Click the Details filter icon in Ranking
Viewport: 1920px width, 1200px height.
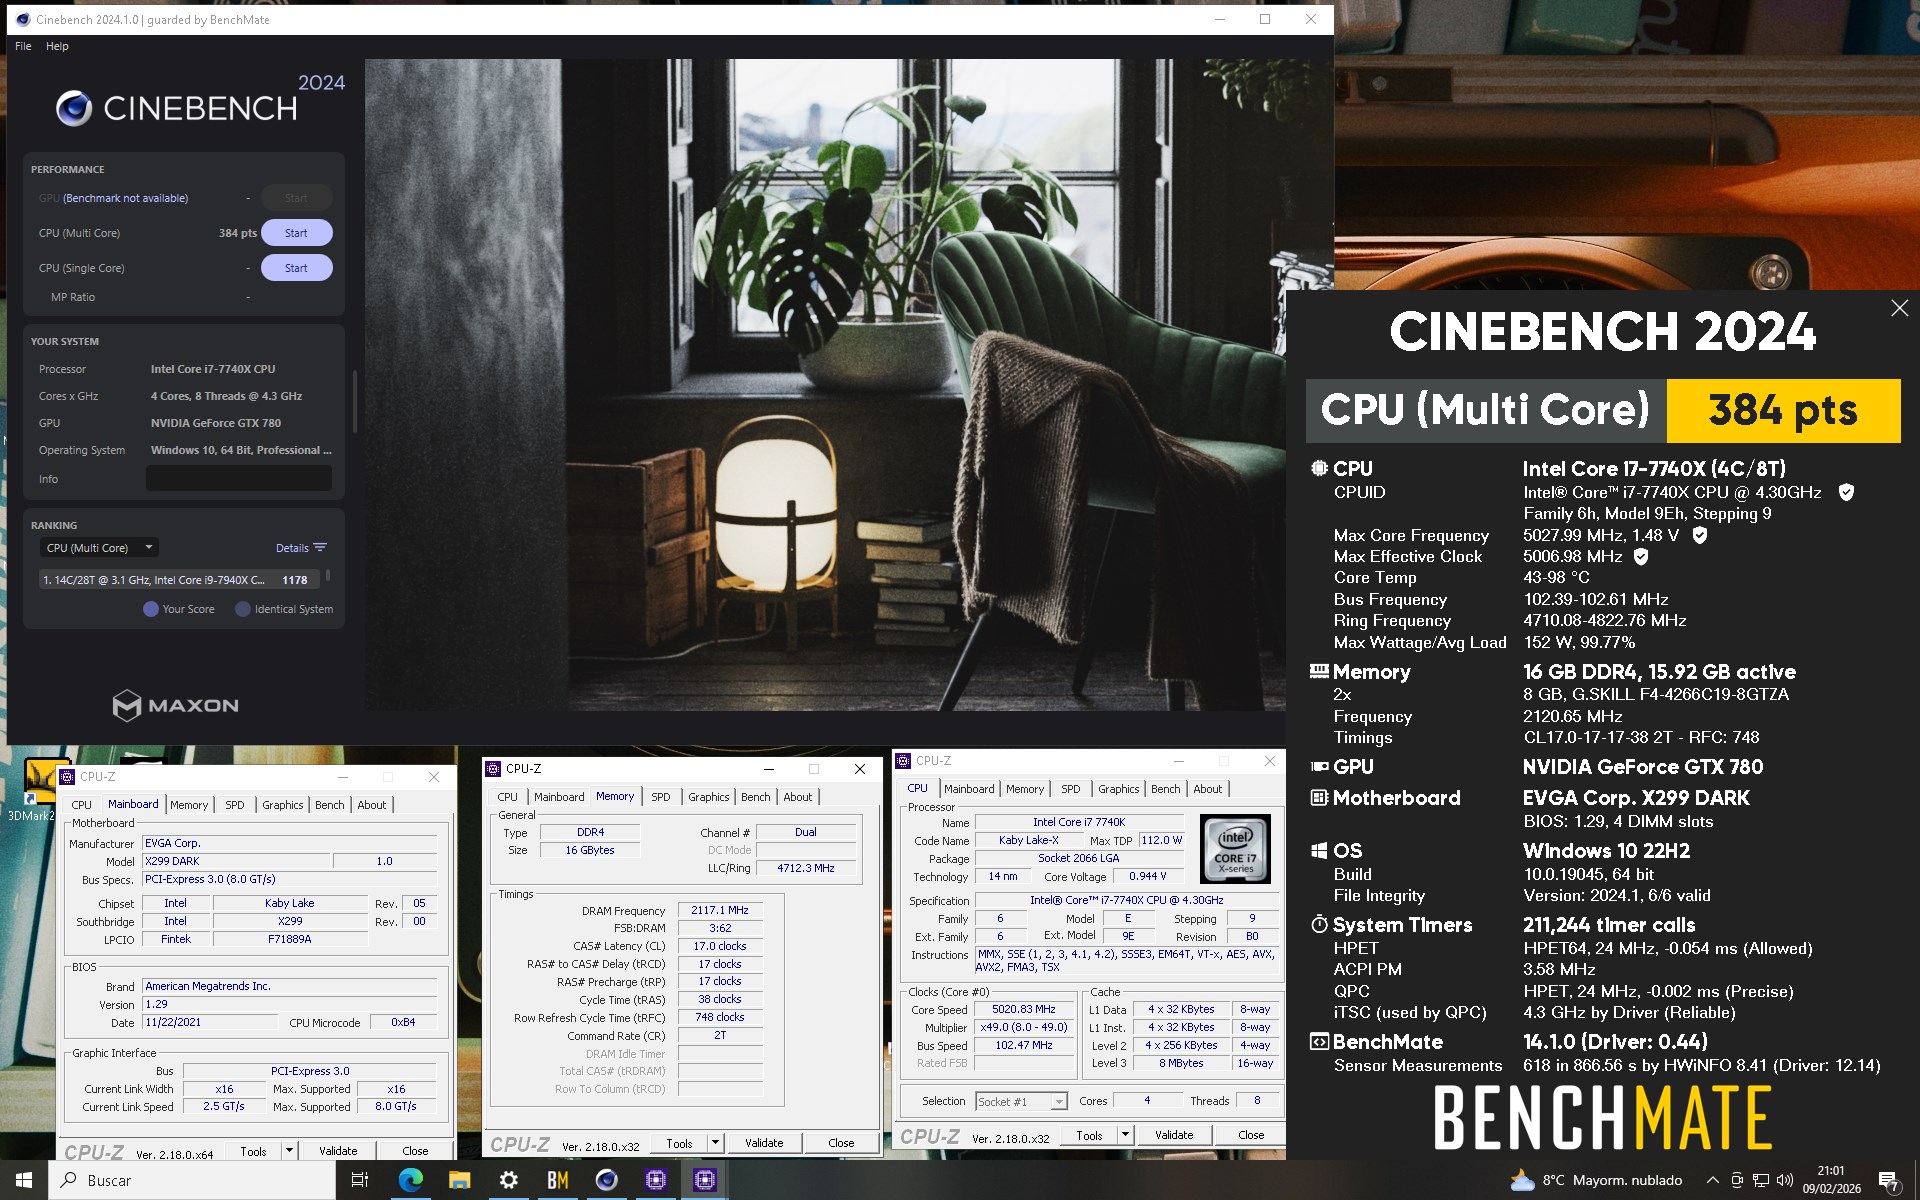[320, 548]
